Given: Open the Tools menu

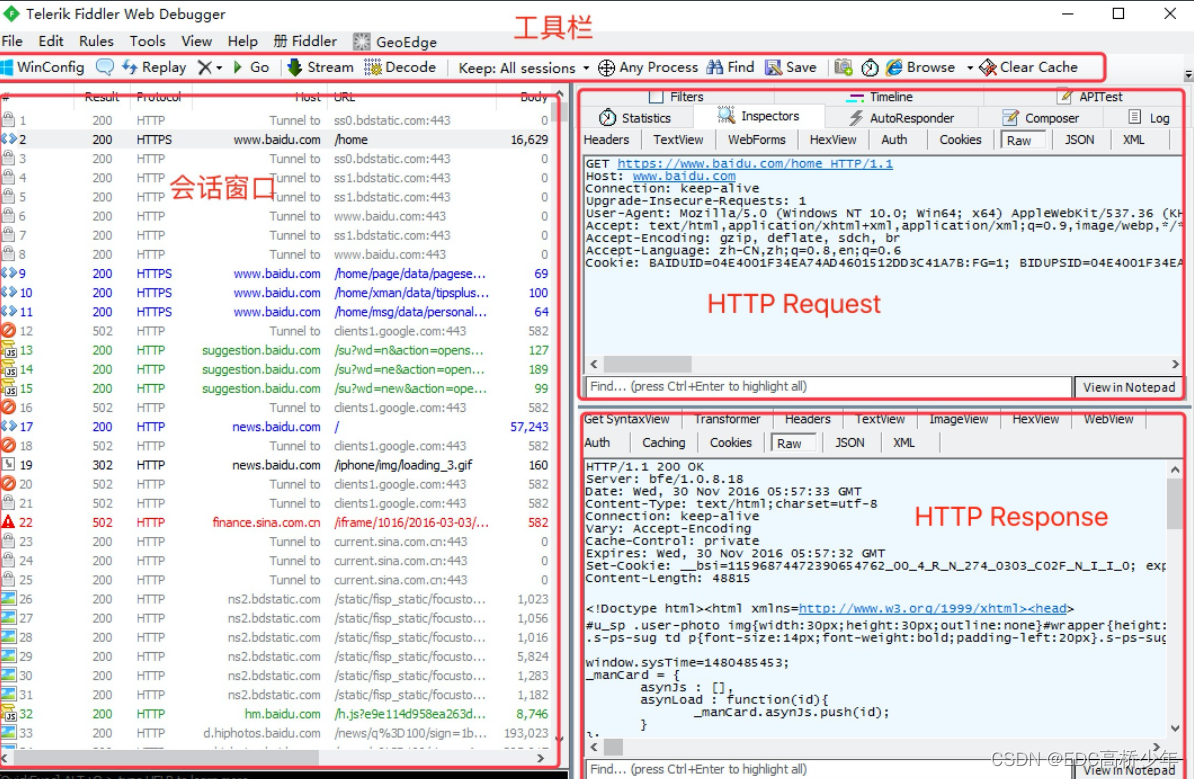Looking at the screenshot, I should (x=147, y=41).
